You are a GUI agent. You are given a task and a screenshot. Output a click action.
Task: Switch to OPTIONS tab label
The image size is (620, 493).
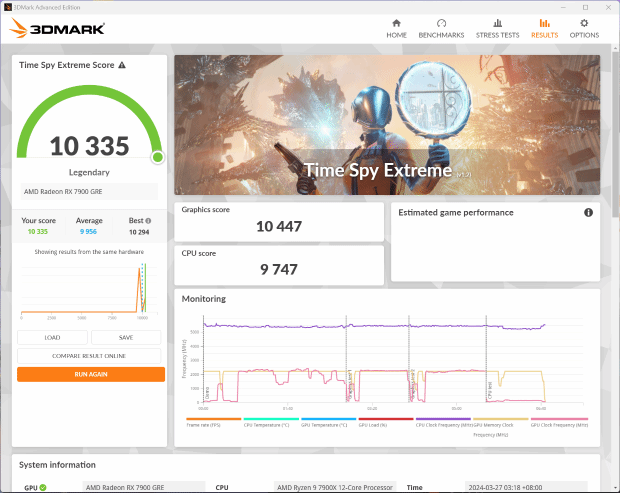[x=584, y=35]
